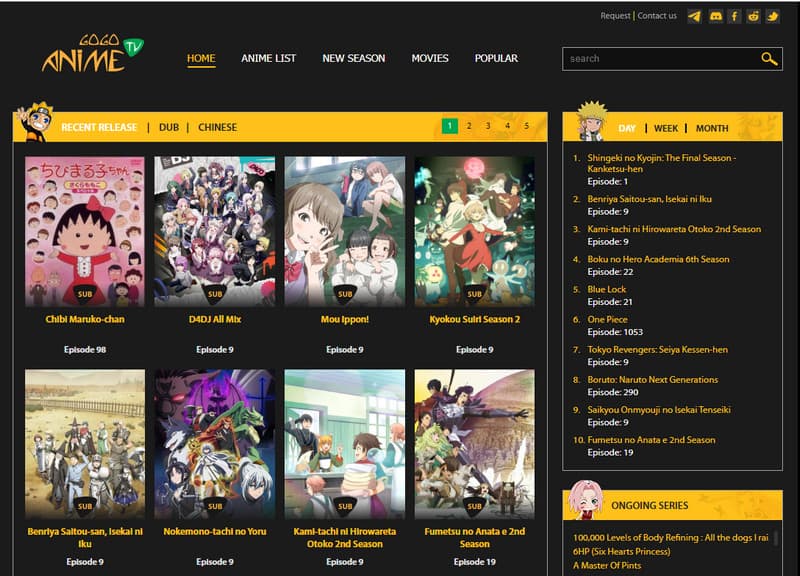Viewport: 800px width, 576px height.
Task: Click Episode: 290 under Boruto
Action: pyautogui.click(x=613, y=392)
